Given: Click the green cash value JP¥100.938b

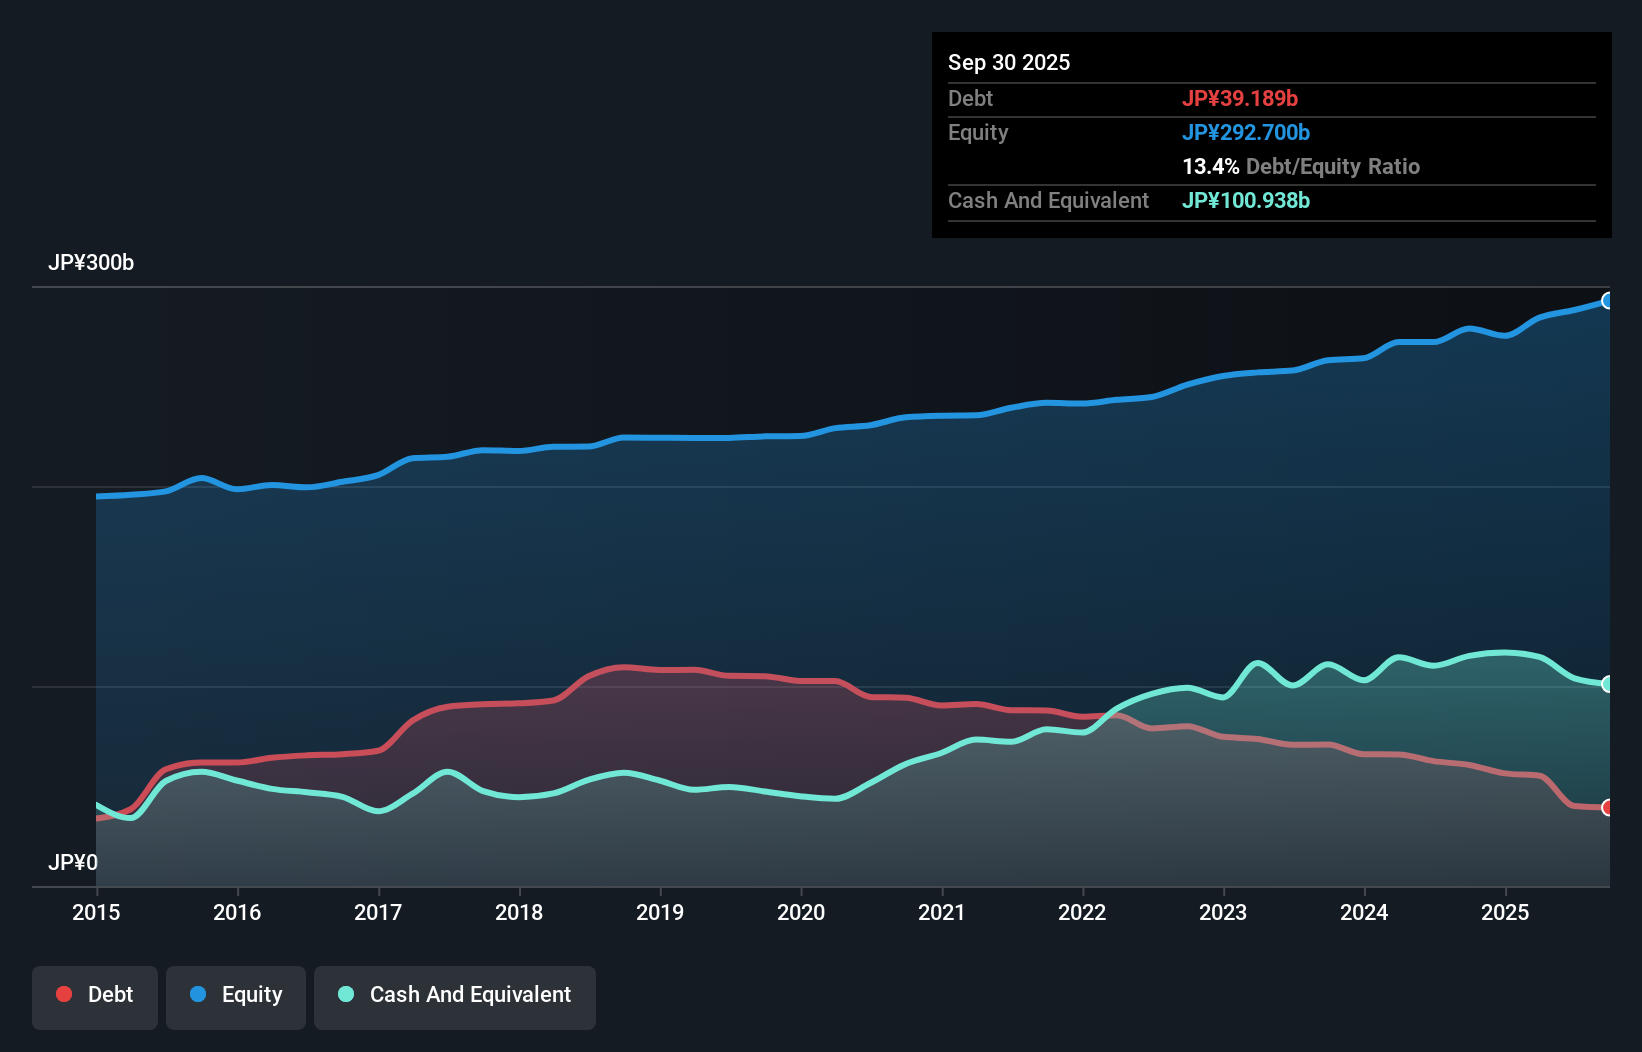Looking at the screenshot, I should (1246, 200).
